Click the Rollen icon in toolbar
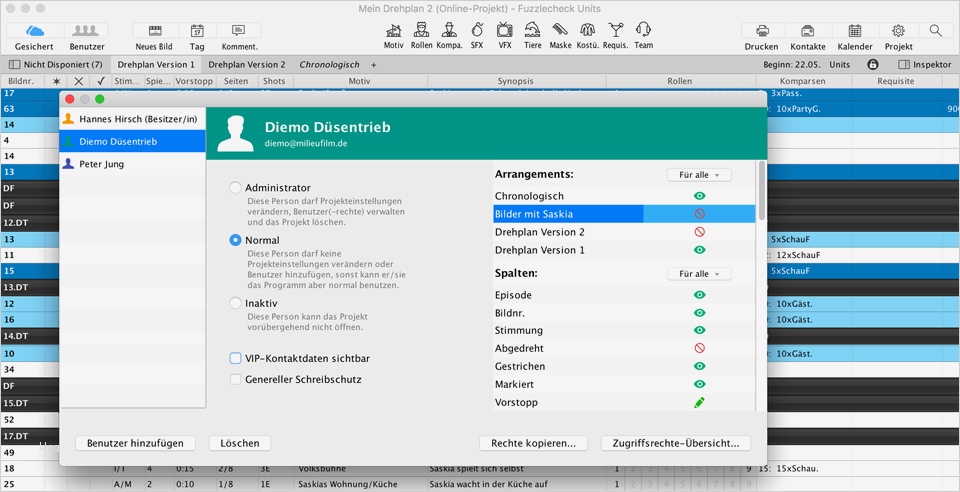960x492 pixels. [422, 31]
